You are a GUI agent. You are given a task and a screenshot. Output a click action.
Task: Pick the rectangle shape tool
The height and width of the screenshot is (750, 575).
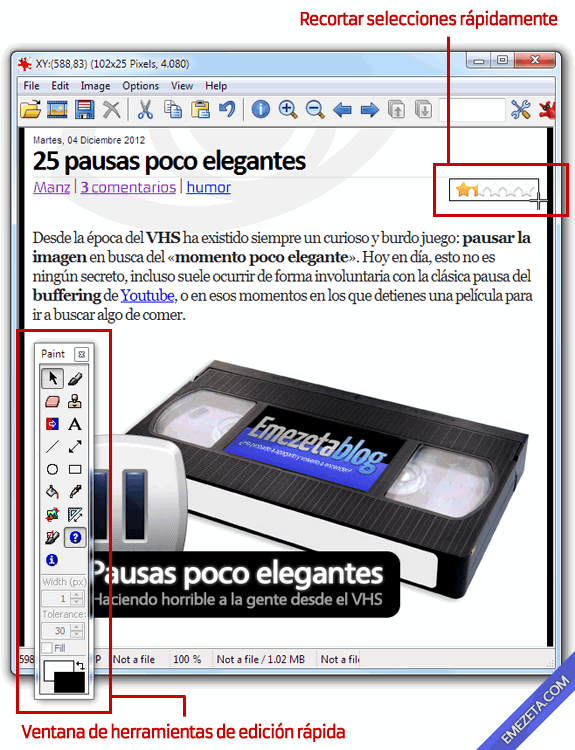(x=75, y=469)
